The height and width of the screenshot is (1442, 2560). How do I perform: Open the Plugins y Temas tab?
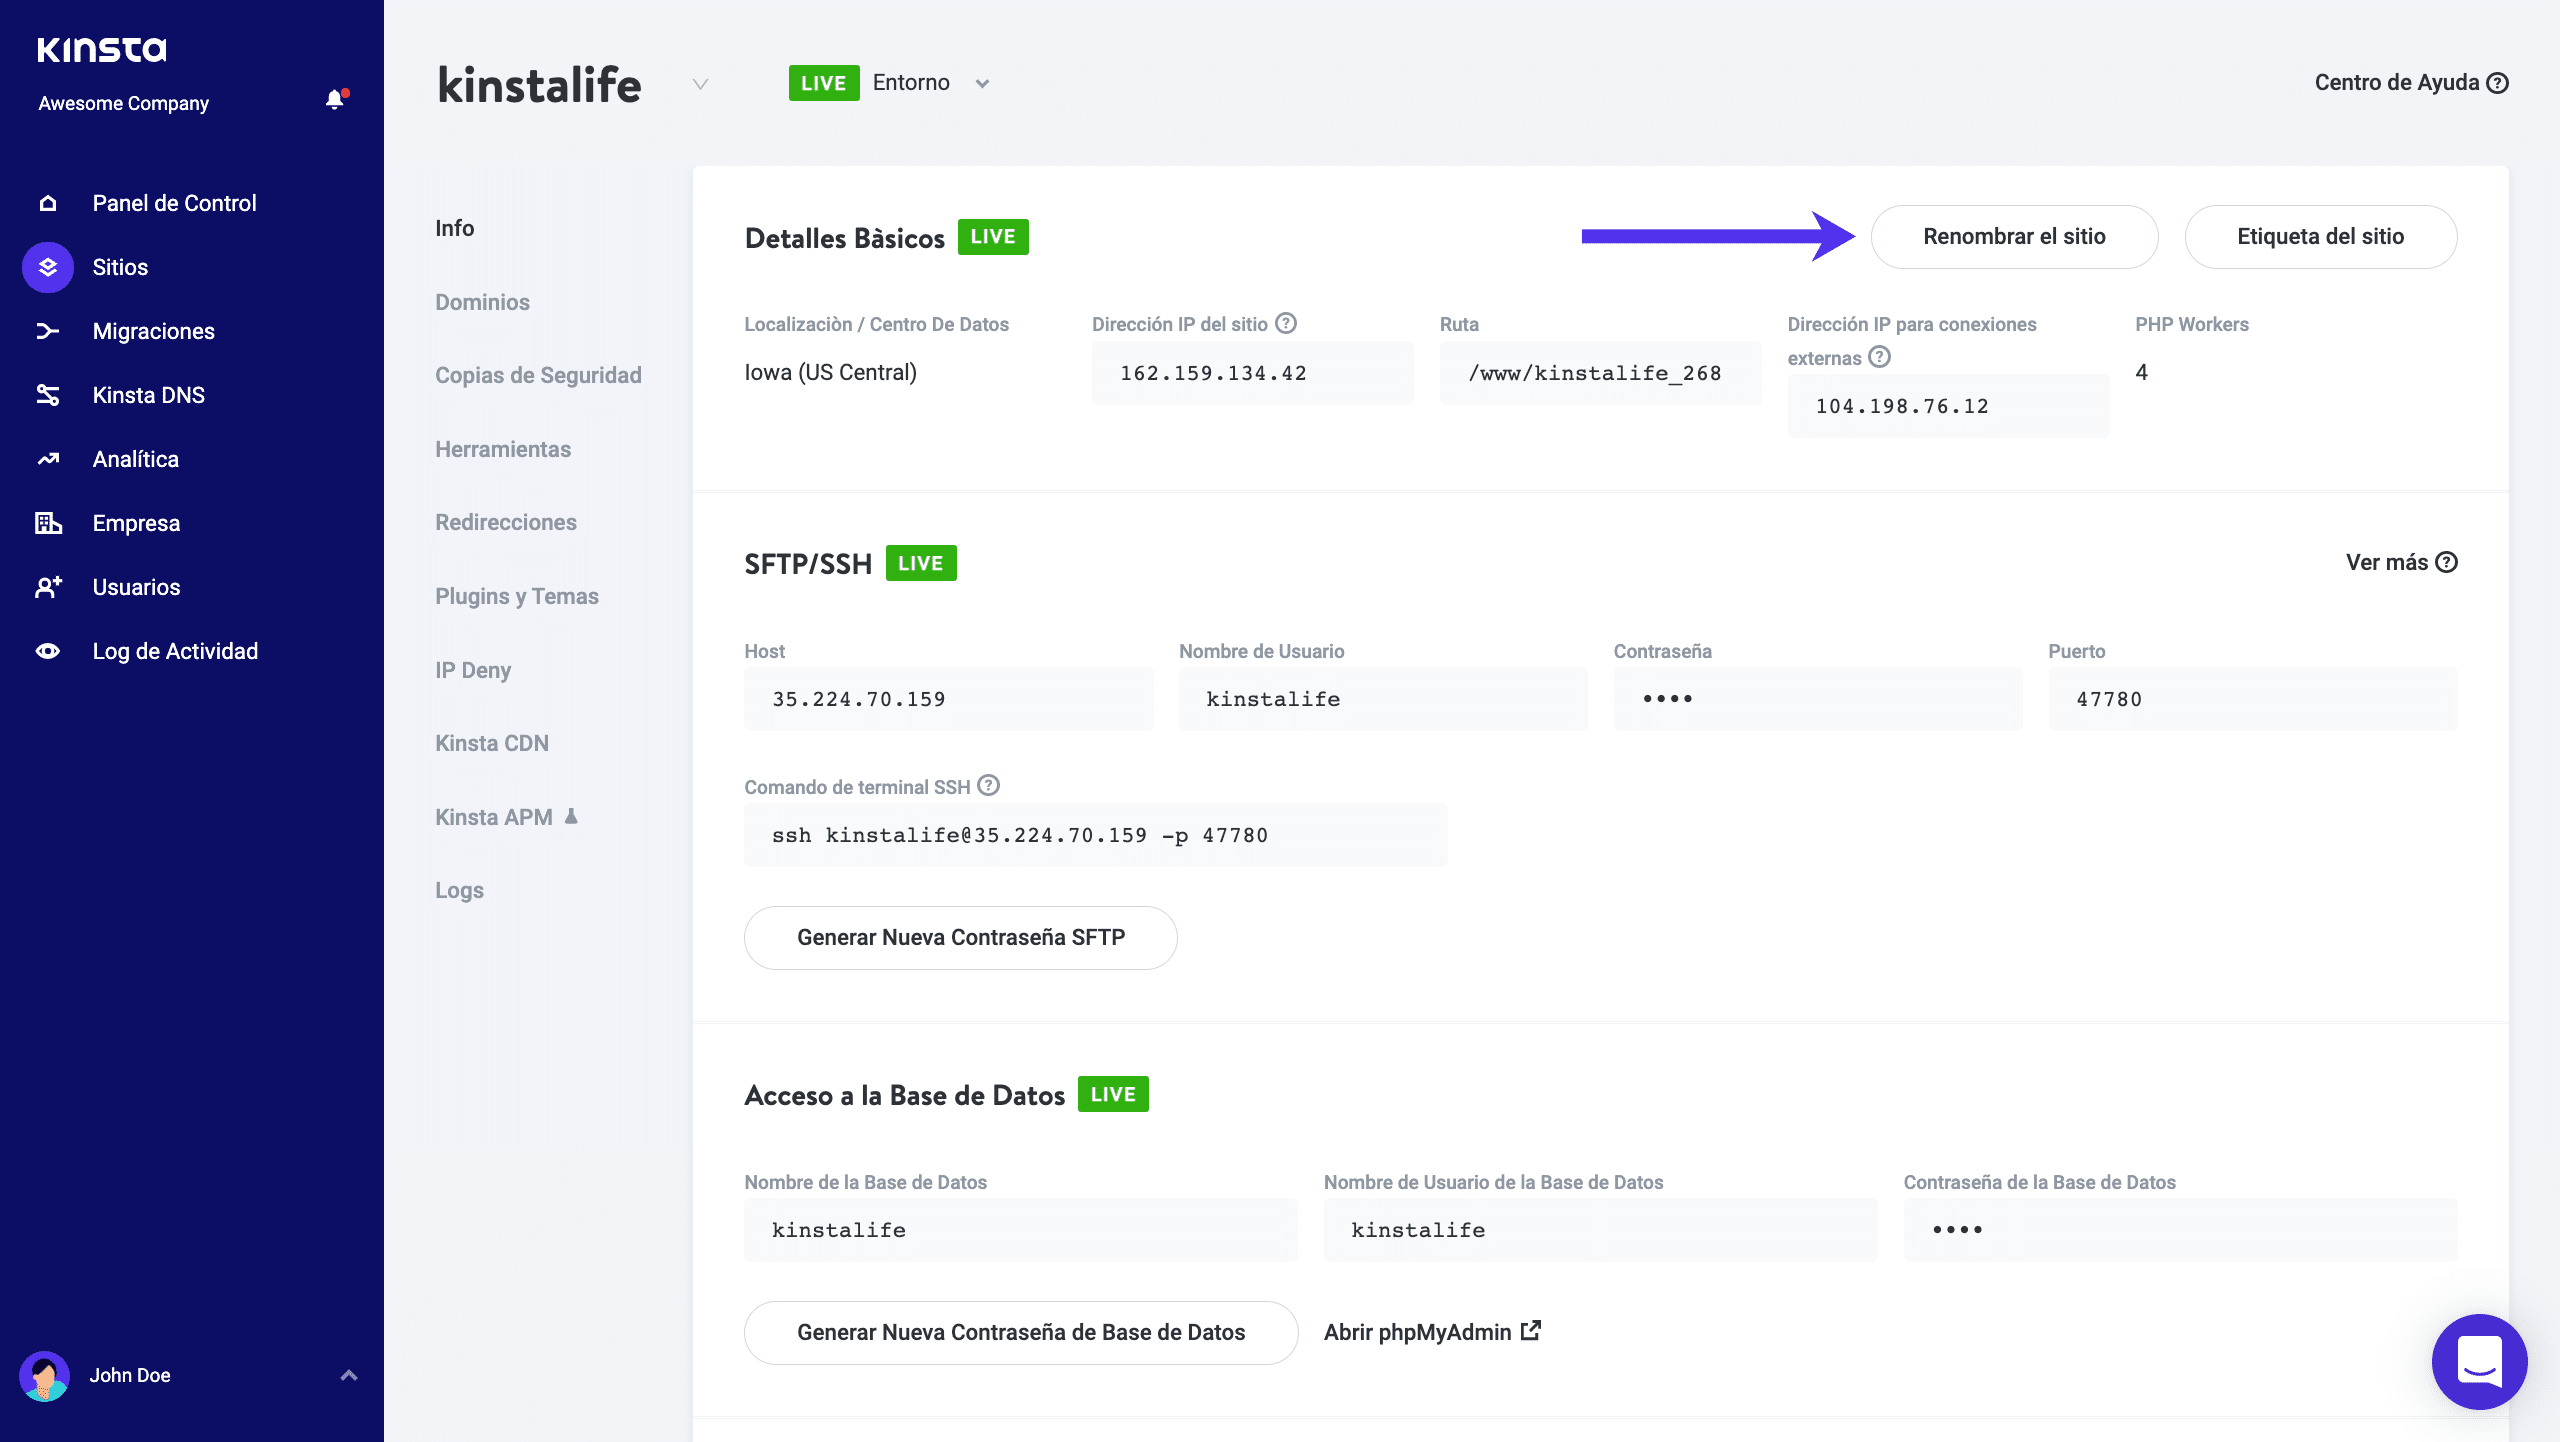click(517, 596)
